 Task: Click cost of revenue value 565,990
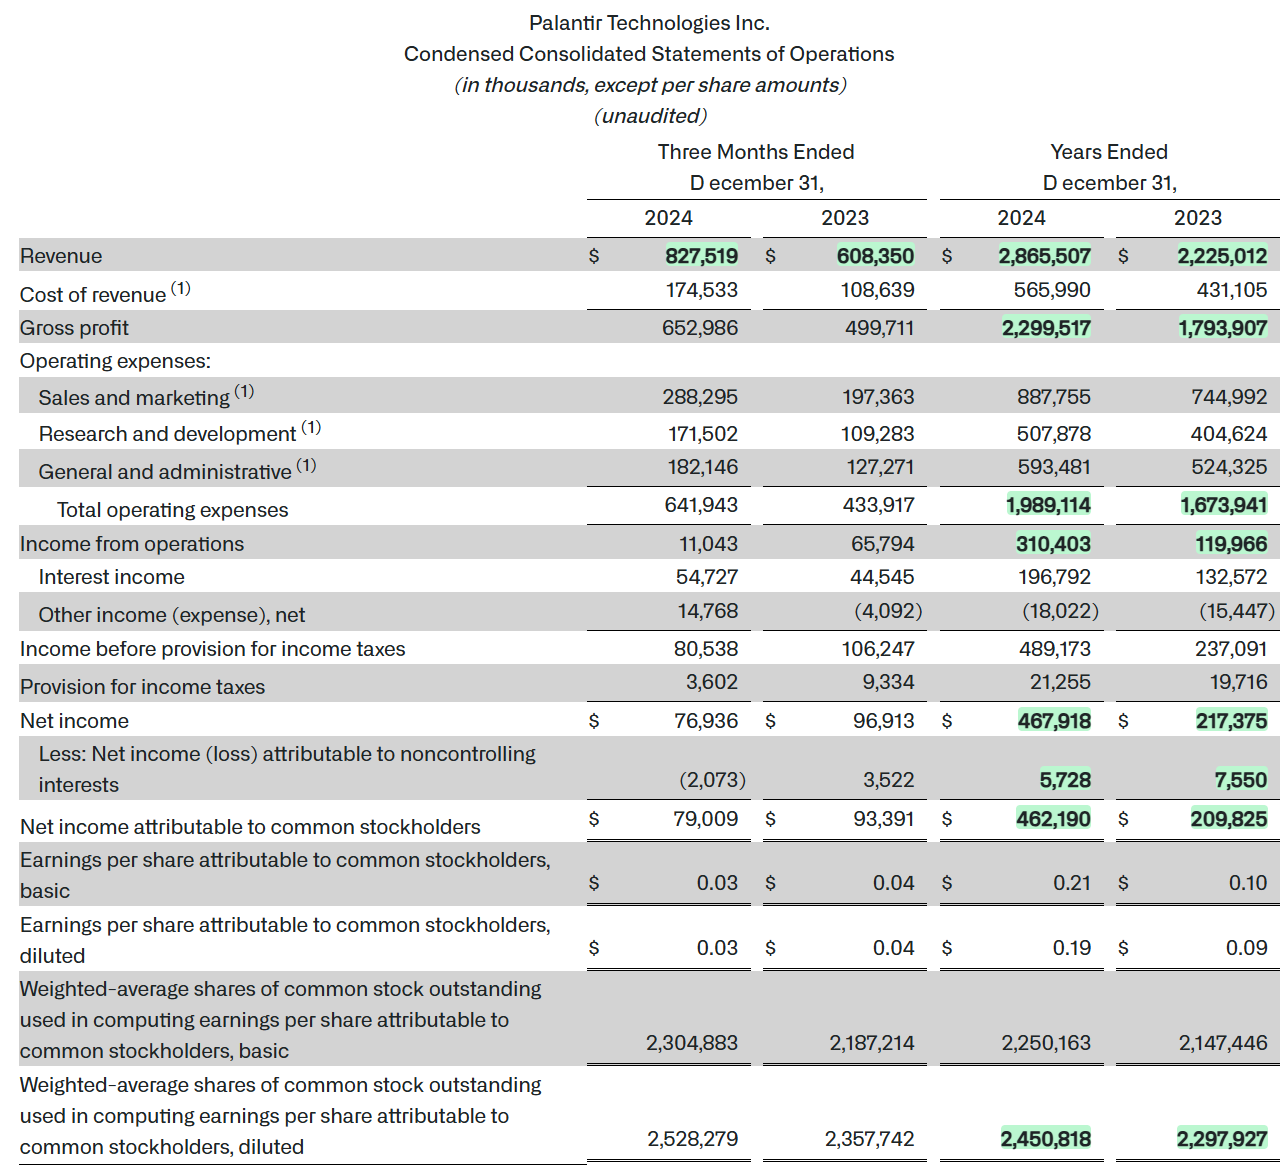[x=1054, y=290]
